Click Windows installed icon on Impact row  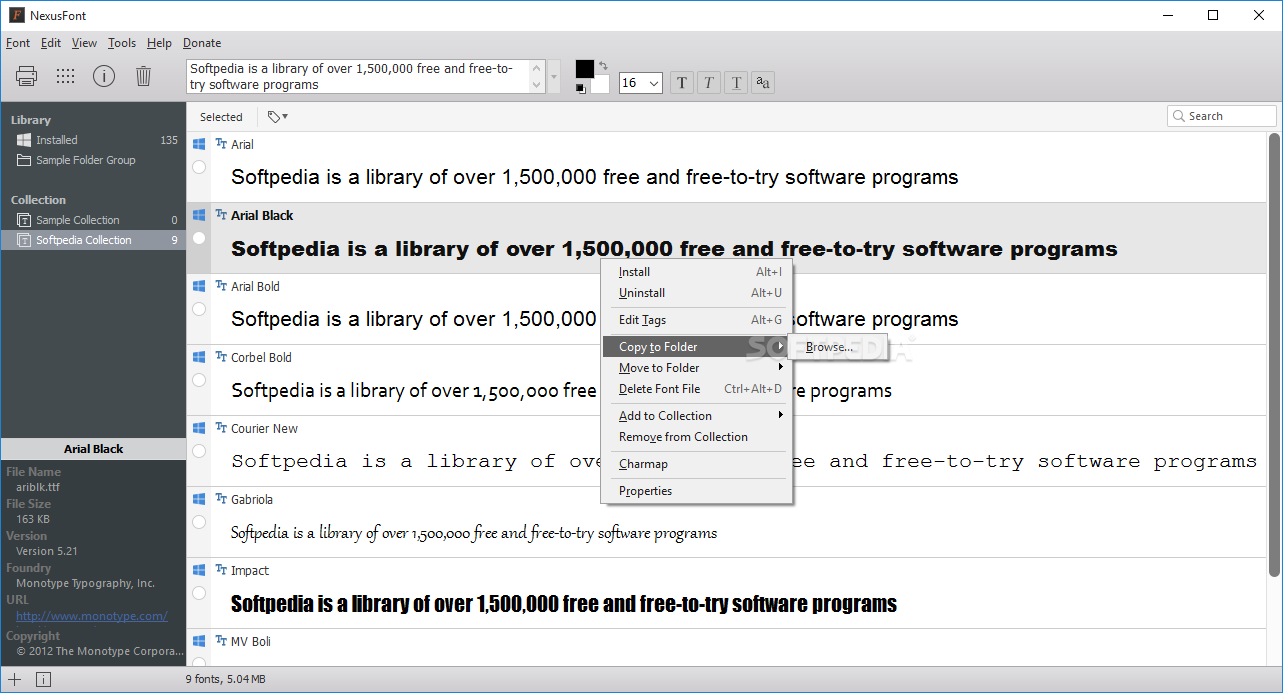coord(199,570)
